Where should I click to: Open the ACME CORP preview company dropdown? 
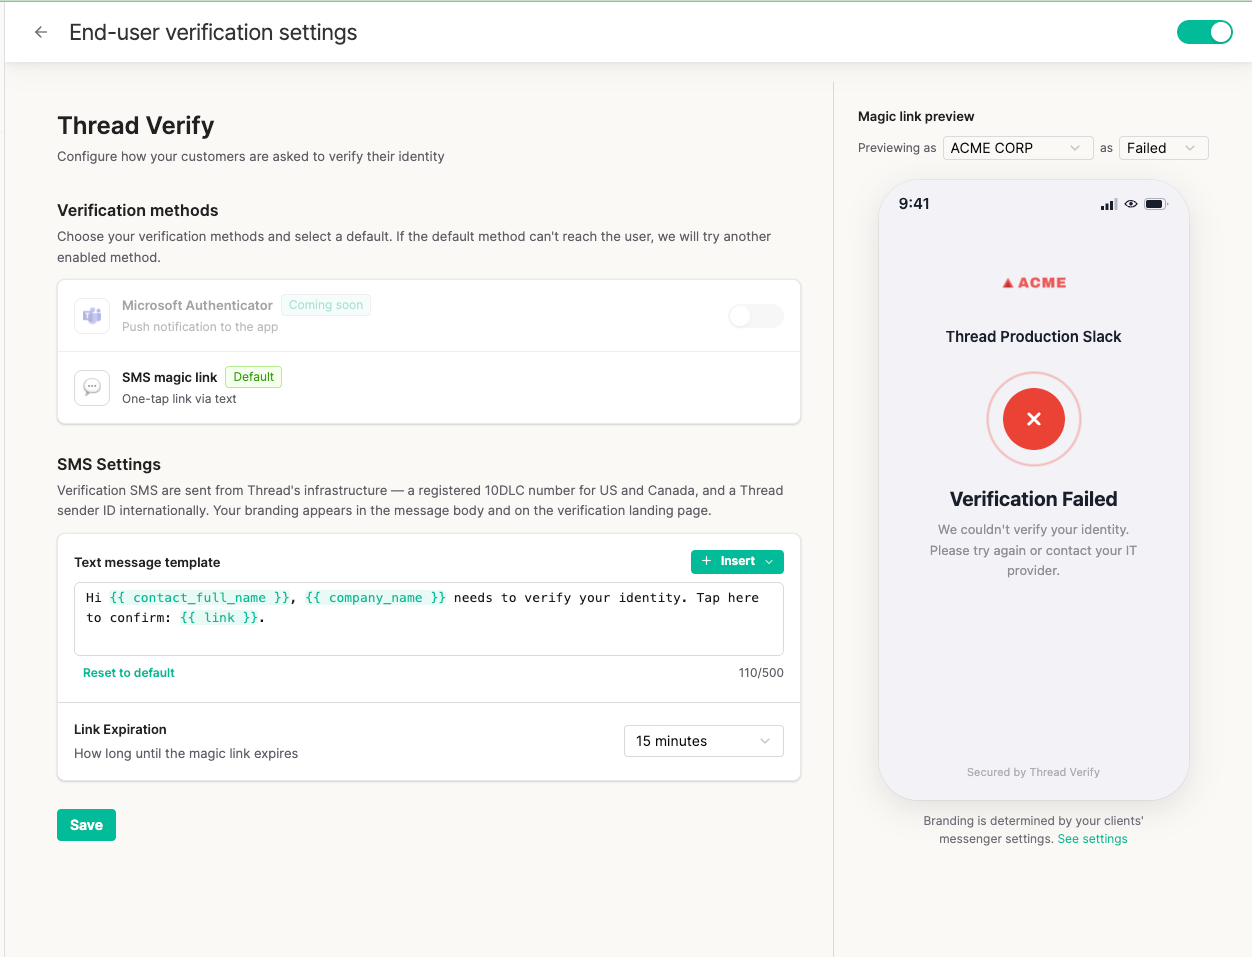click(x=1017, y=148)
